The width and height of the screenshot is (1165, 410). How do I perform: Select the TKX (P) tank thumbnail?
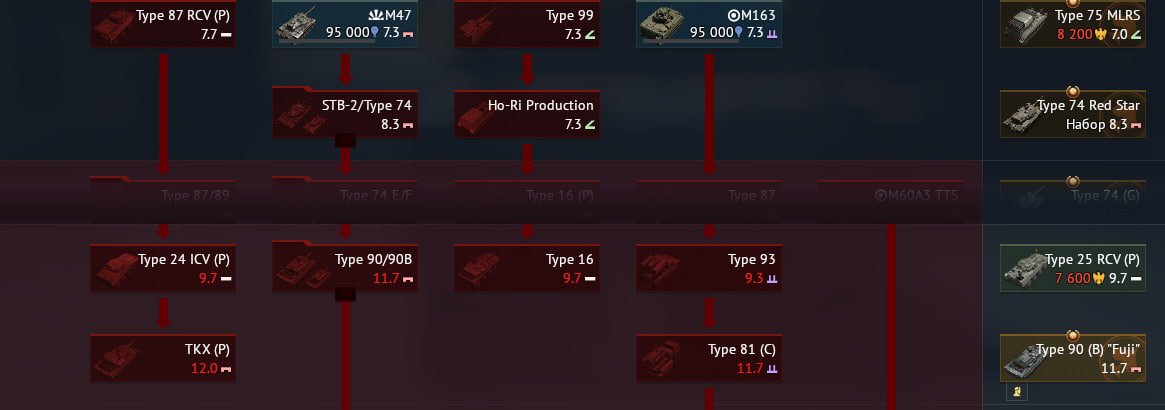point(117,360)
